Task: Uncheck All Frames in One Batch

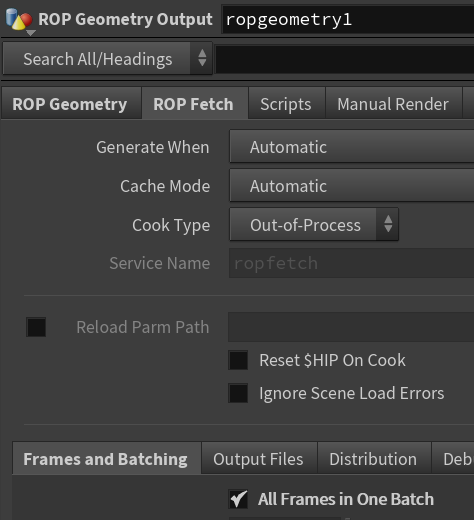Action: (x=238, y=499)
